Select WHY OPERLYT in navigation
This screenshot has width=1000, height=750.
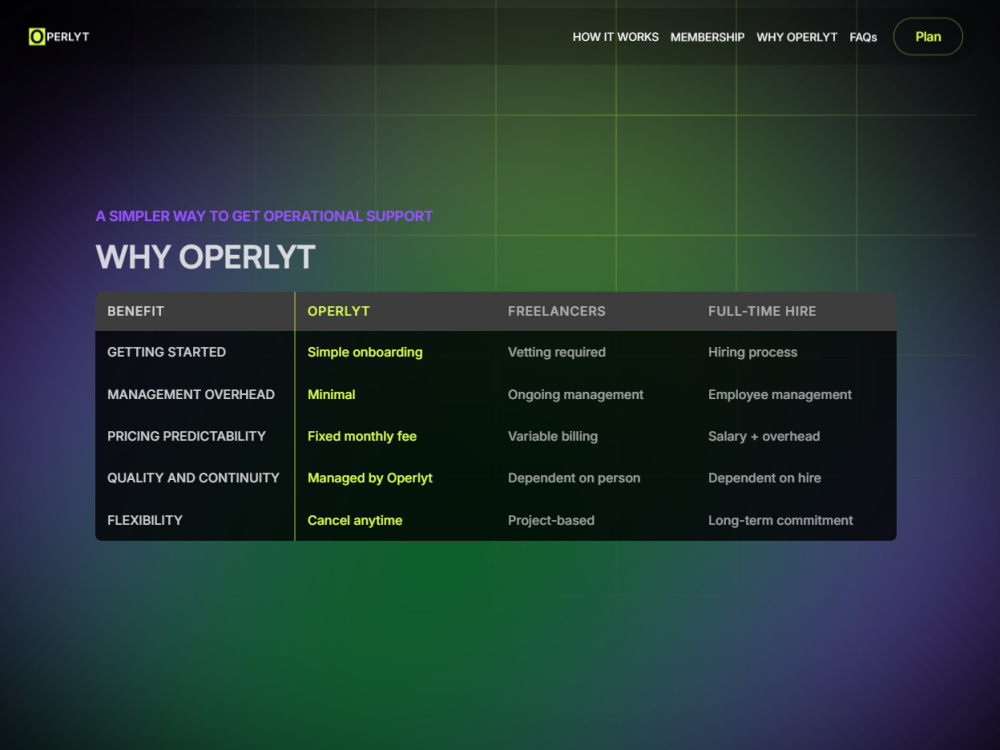point(797,37)
